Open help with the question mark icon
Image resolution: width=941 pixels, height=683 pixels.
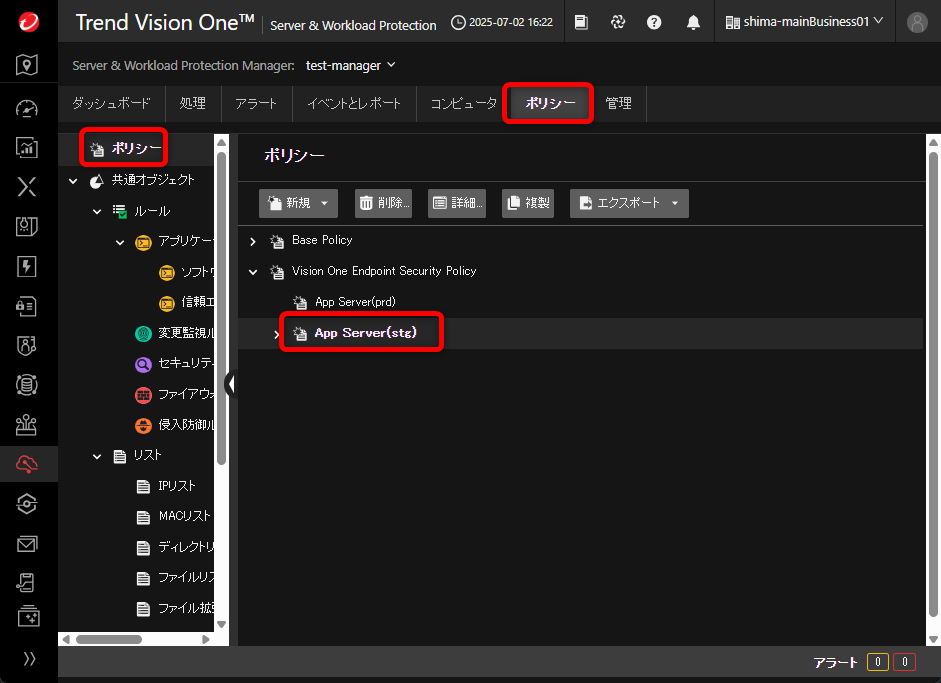click(x=654, y=22)
